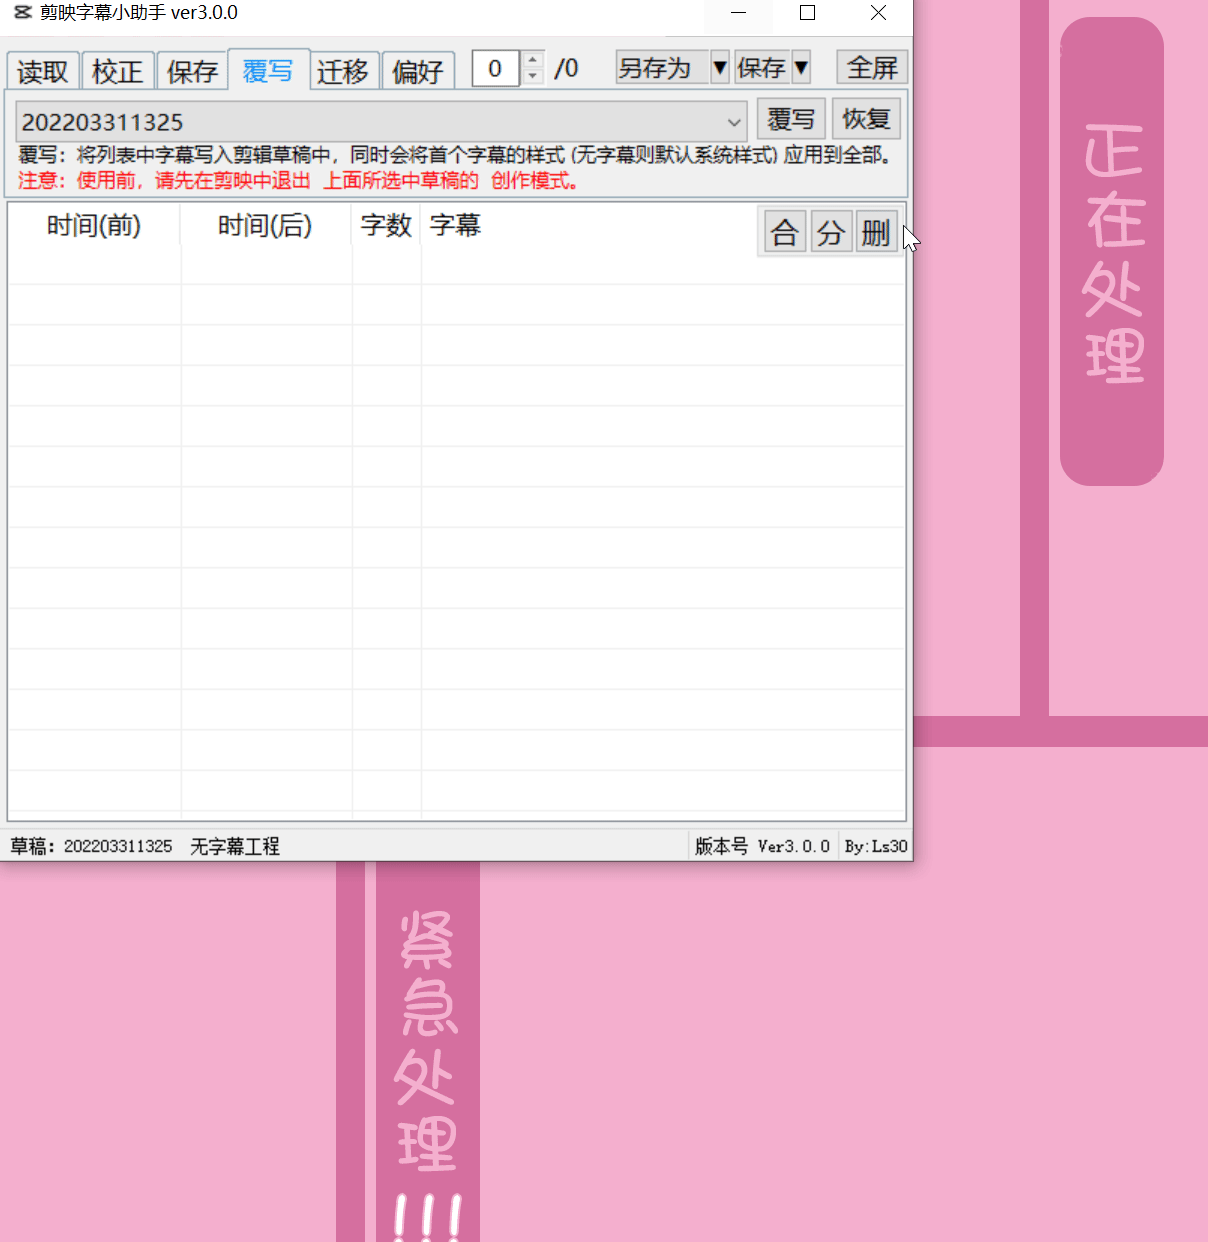
Task: Click the 恢复 restore action button
Action: 866,118
